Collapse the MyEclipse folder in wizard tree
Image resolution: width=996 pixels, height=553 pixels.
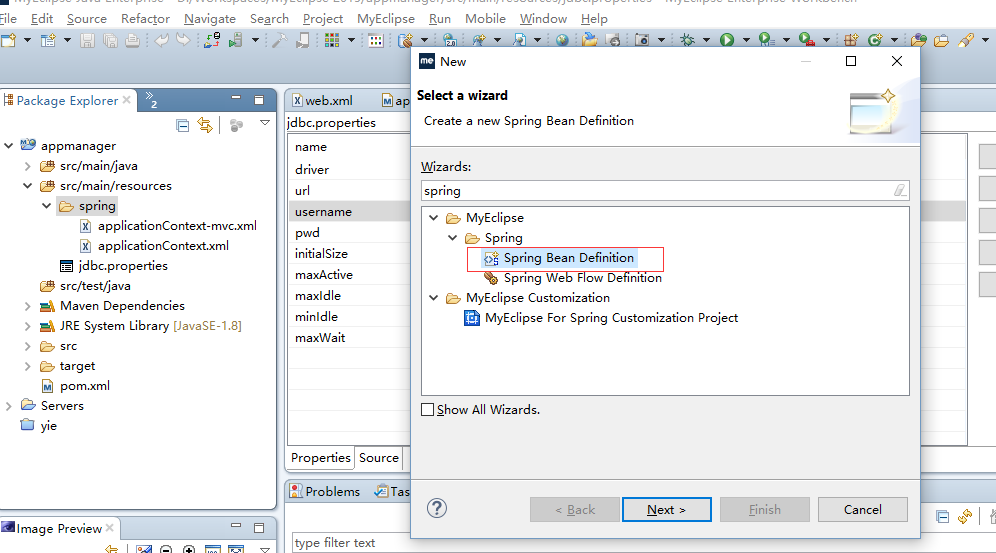pyautogui.click(x=433, y=218)
